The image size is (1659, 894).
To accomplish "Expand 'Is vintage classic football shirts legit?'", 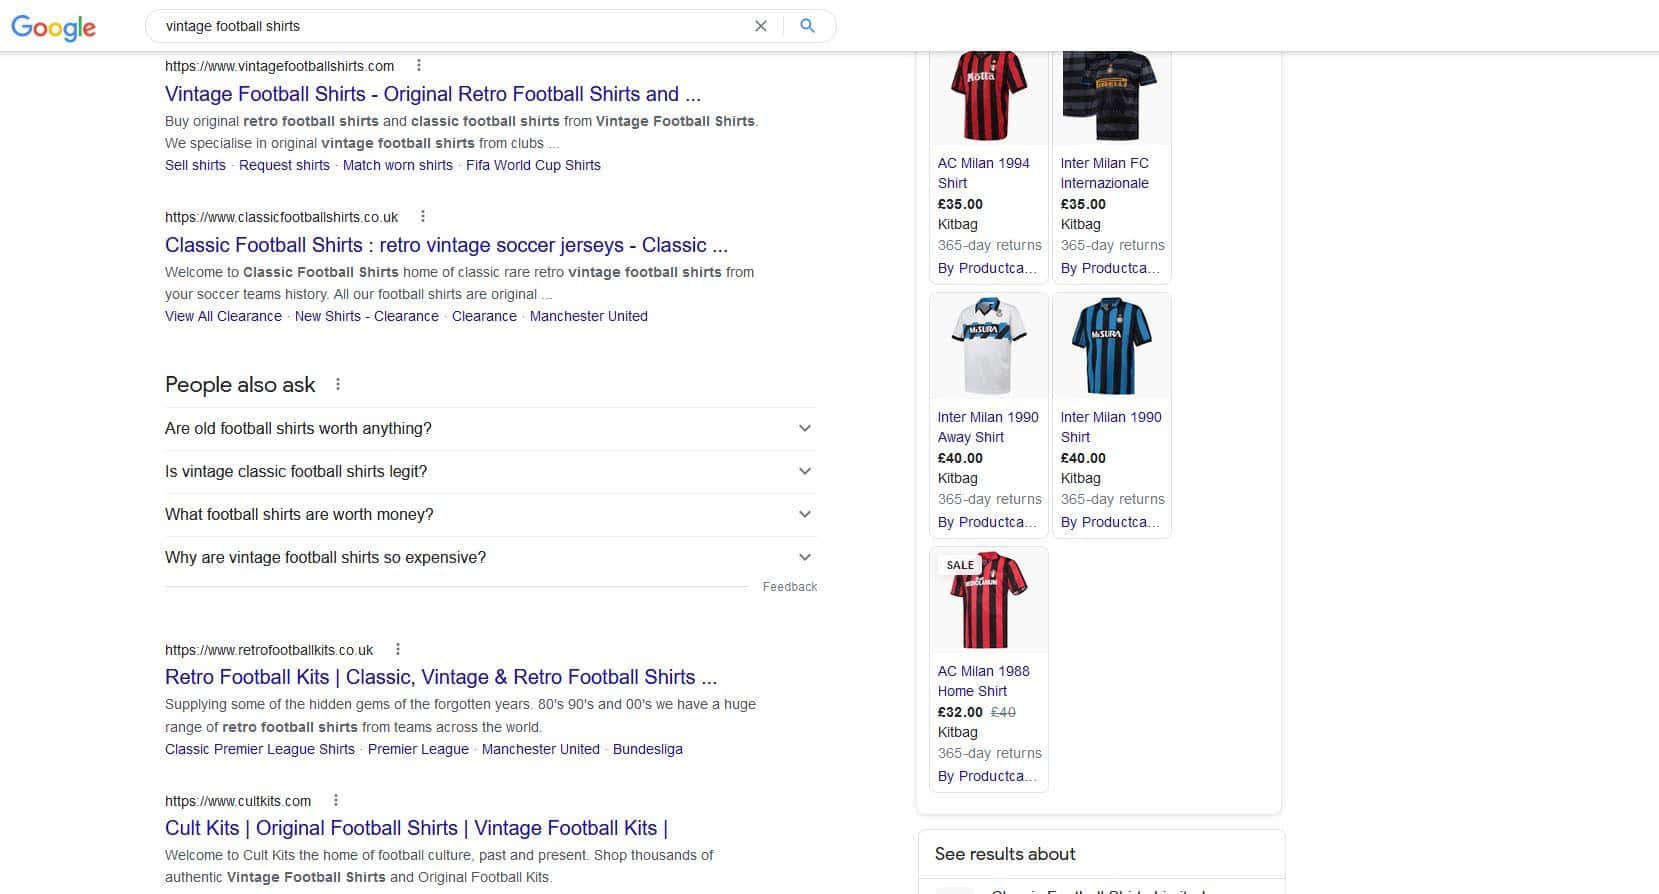I will coord(490,471).
